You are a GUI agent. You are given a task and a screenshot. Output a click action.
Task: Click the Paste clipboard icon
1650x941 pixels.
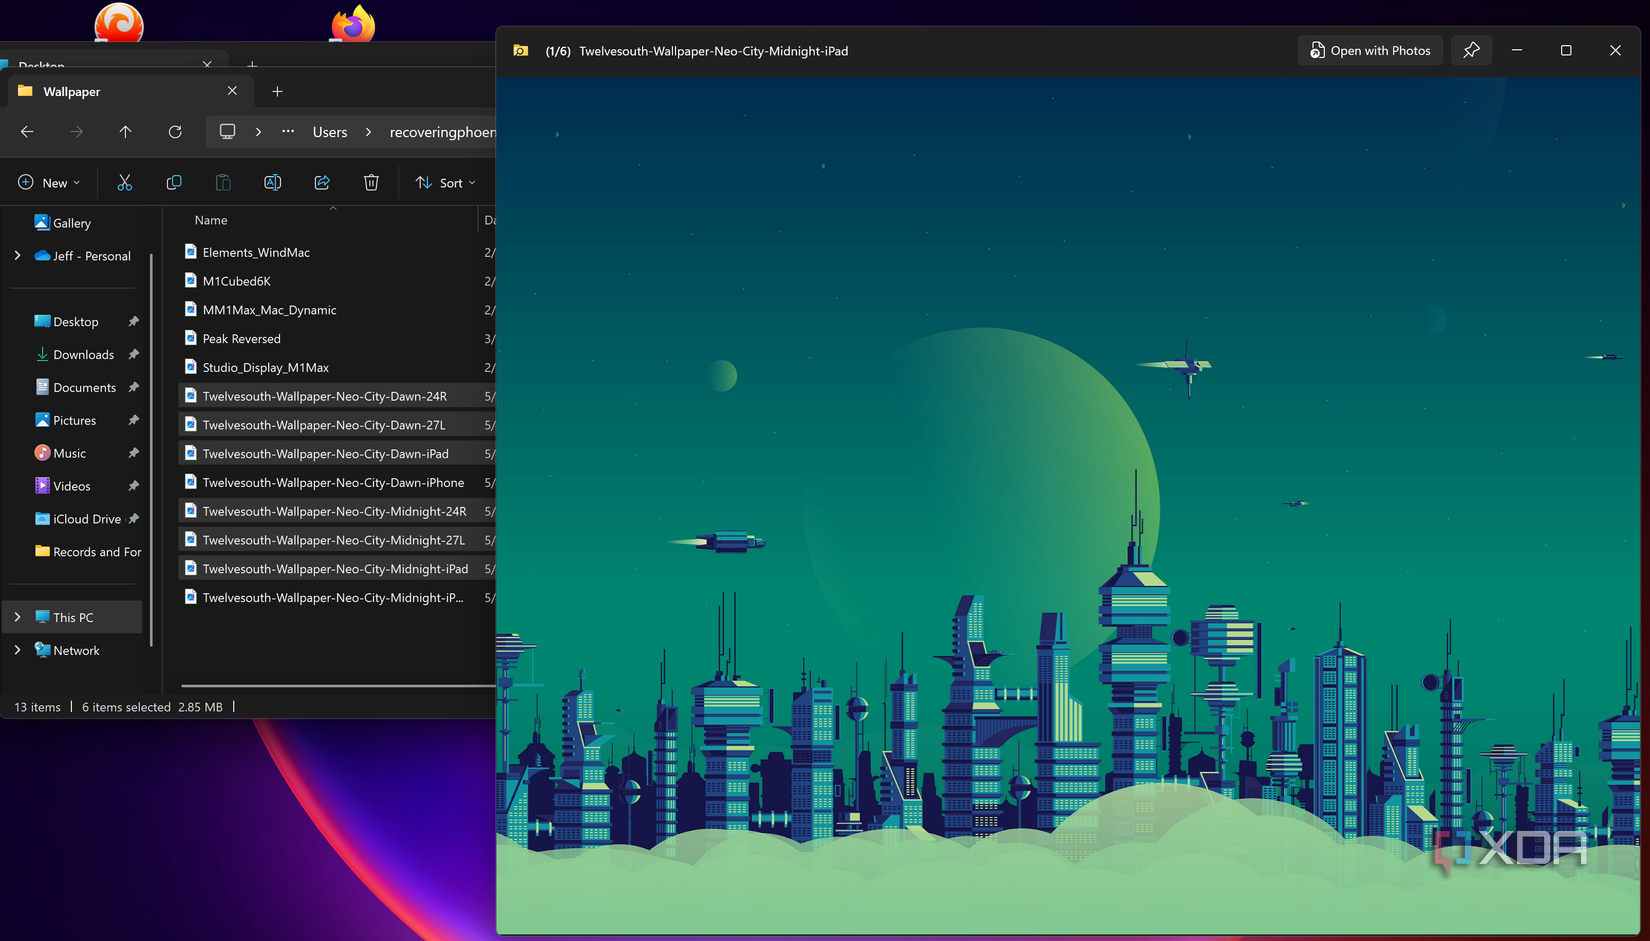tap(223, 182)
